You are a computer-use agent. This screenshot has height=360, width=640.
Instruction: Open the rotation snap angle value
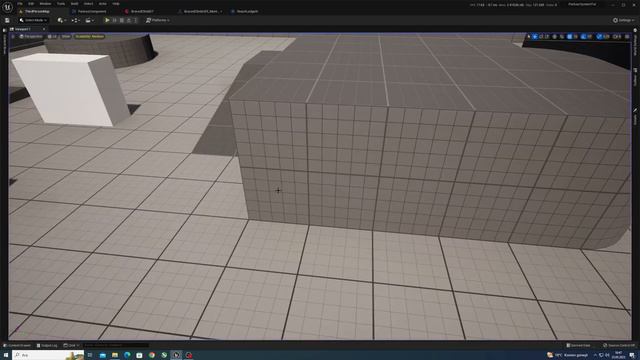(x=590, y=37)
